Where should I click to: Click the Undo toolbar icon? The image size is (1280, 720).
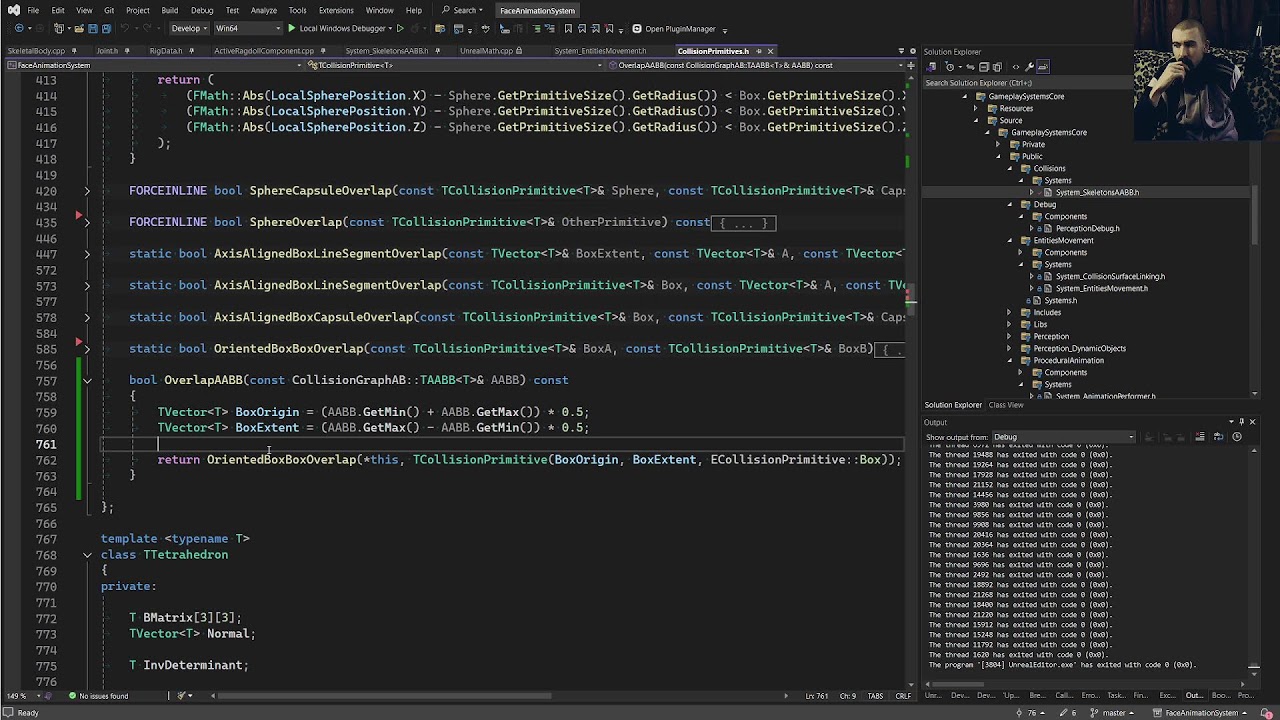[x=125, y=28]
